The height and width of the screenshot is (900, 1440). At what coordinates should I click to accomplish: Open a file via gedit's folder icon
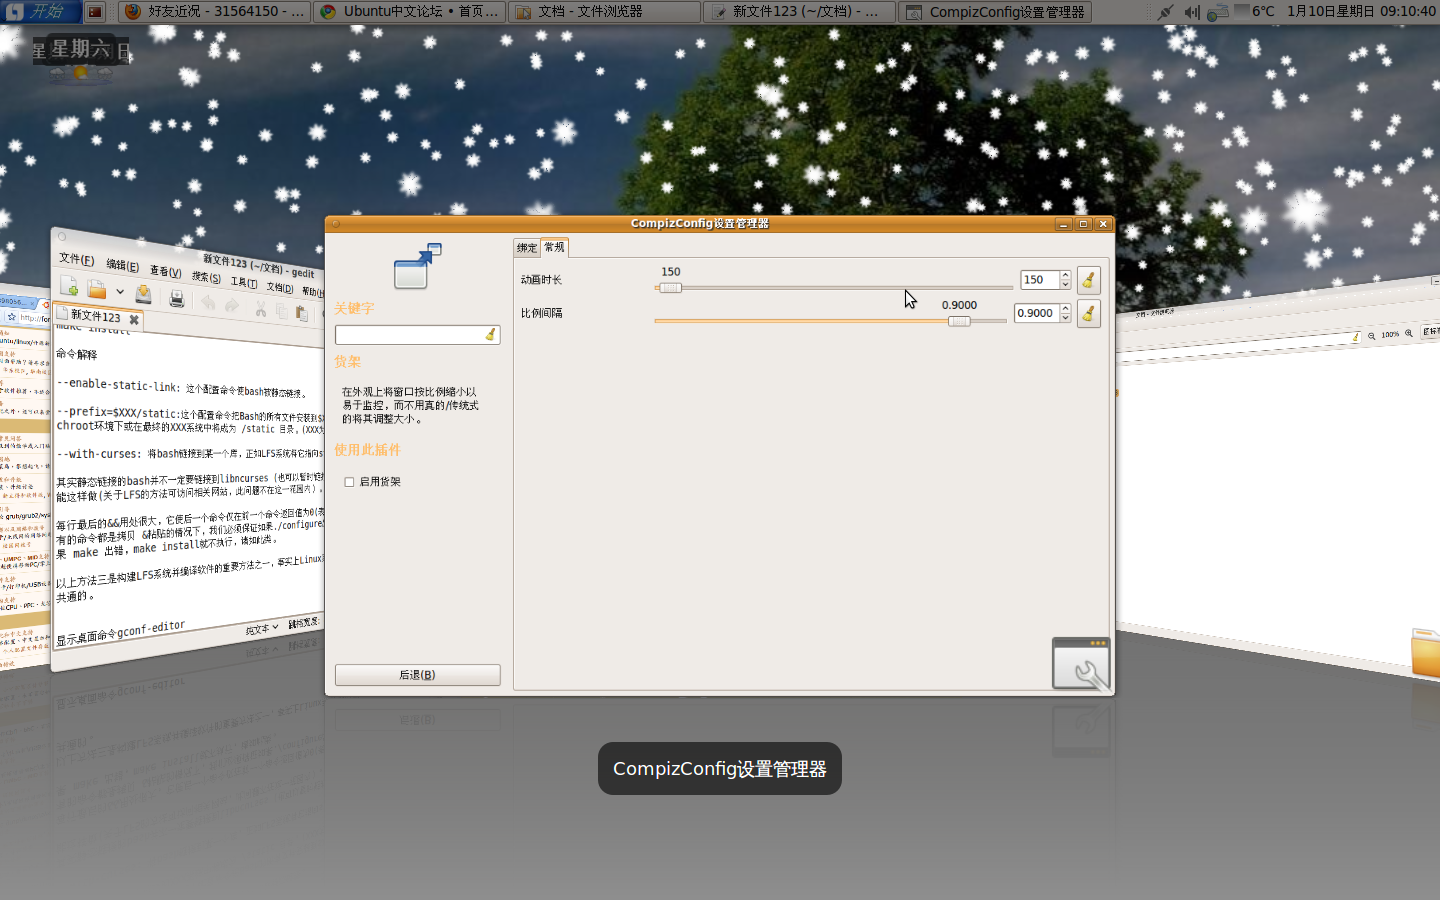pos(97,289)
